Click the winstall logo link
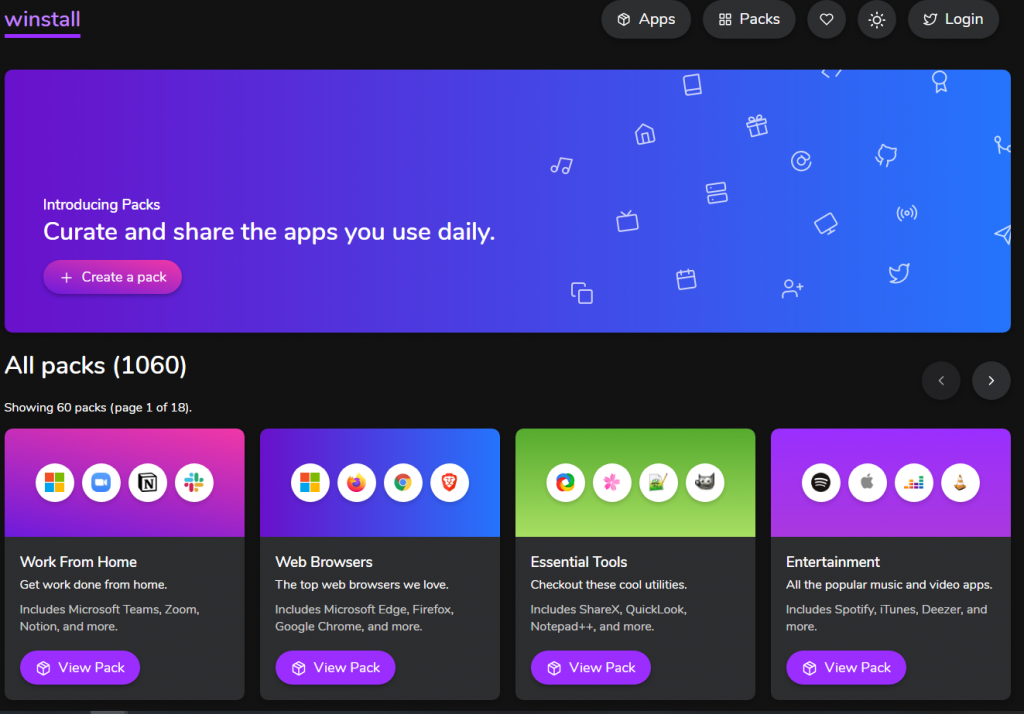1024x714 pixels. click(42, 20)
